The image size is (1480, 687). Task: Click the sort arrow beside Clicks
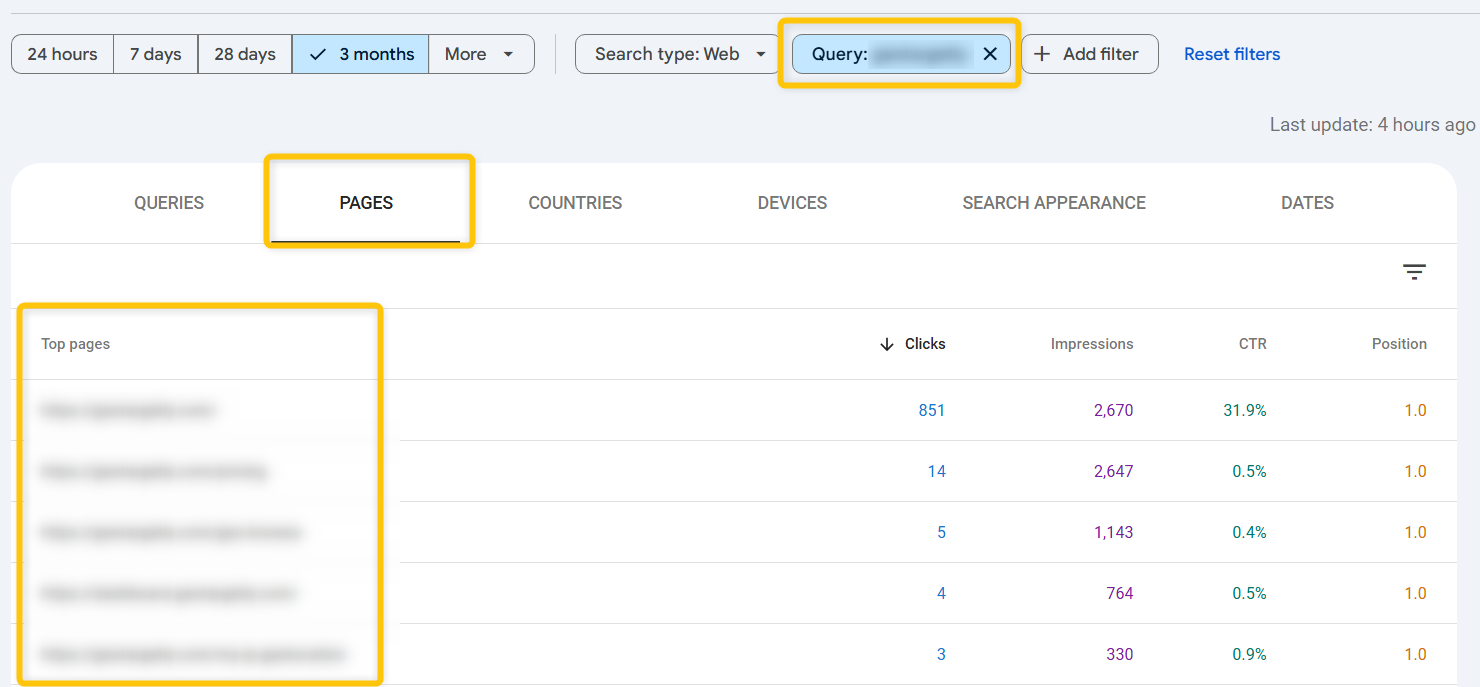pyautogui.click(x=886, y=344)
